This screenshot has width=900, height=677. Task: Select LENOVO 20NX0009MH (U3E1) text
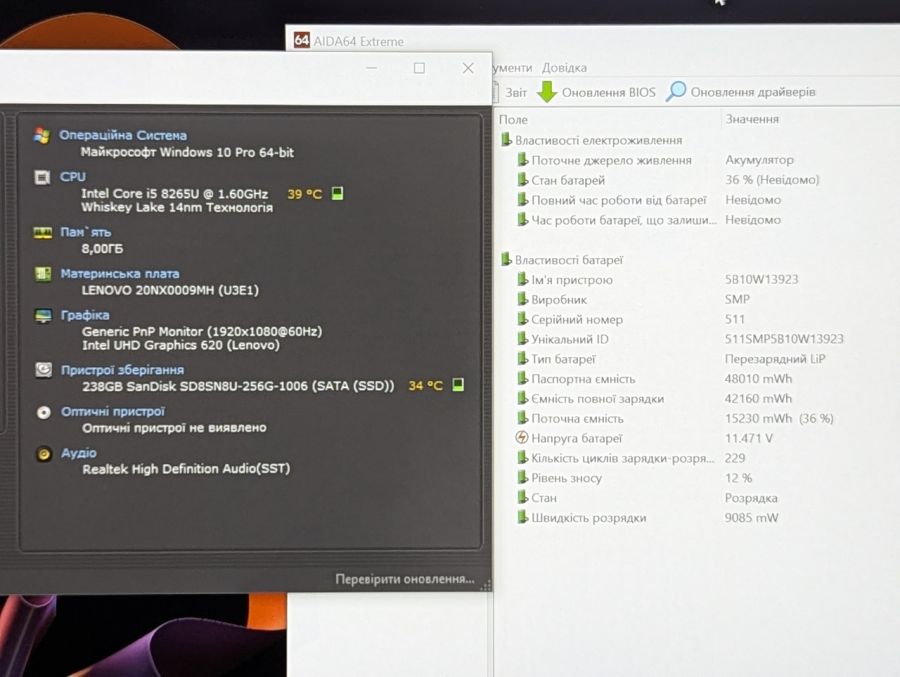170,290
